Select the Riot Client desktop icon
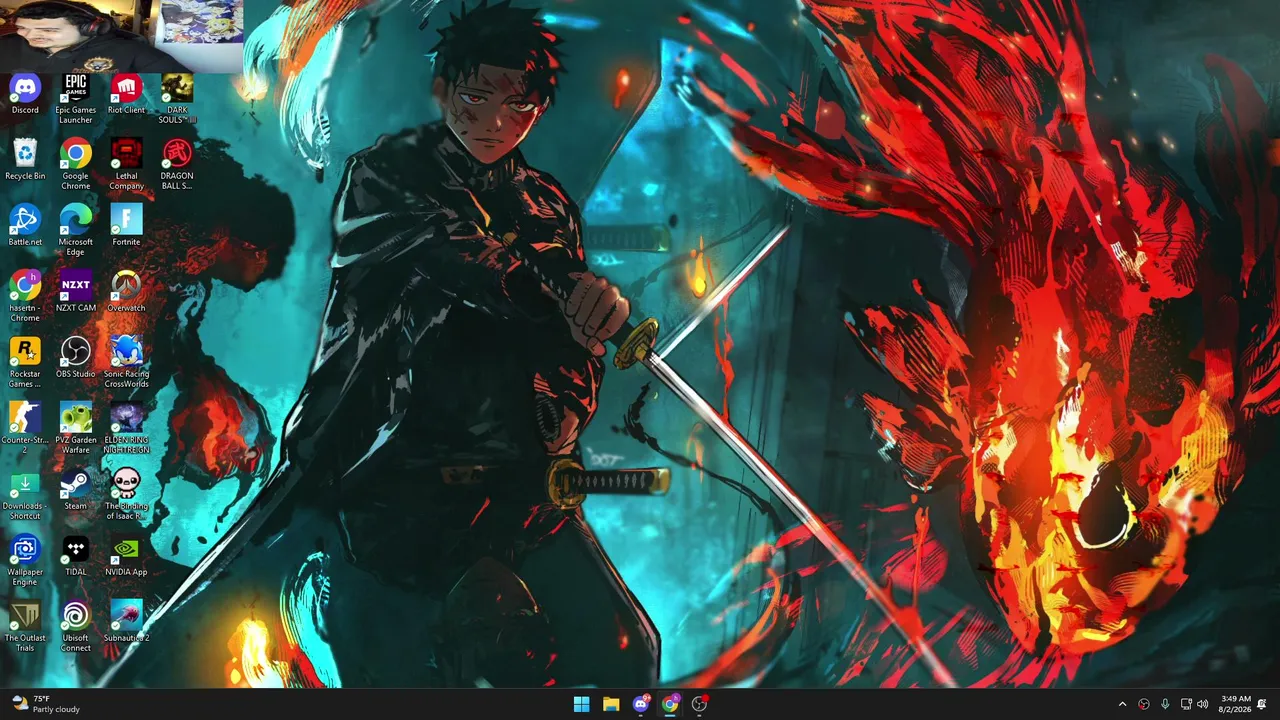This screenshot has height=720, width=1280. pos(126,95)
